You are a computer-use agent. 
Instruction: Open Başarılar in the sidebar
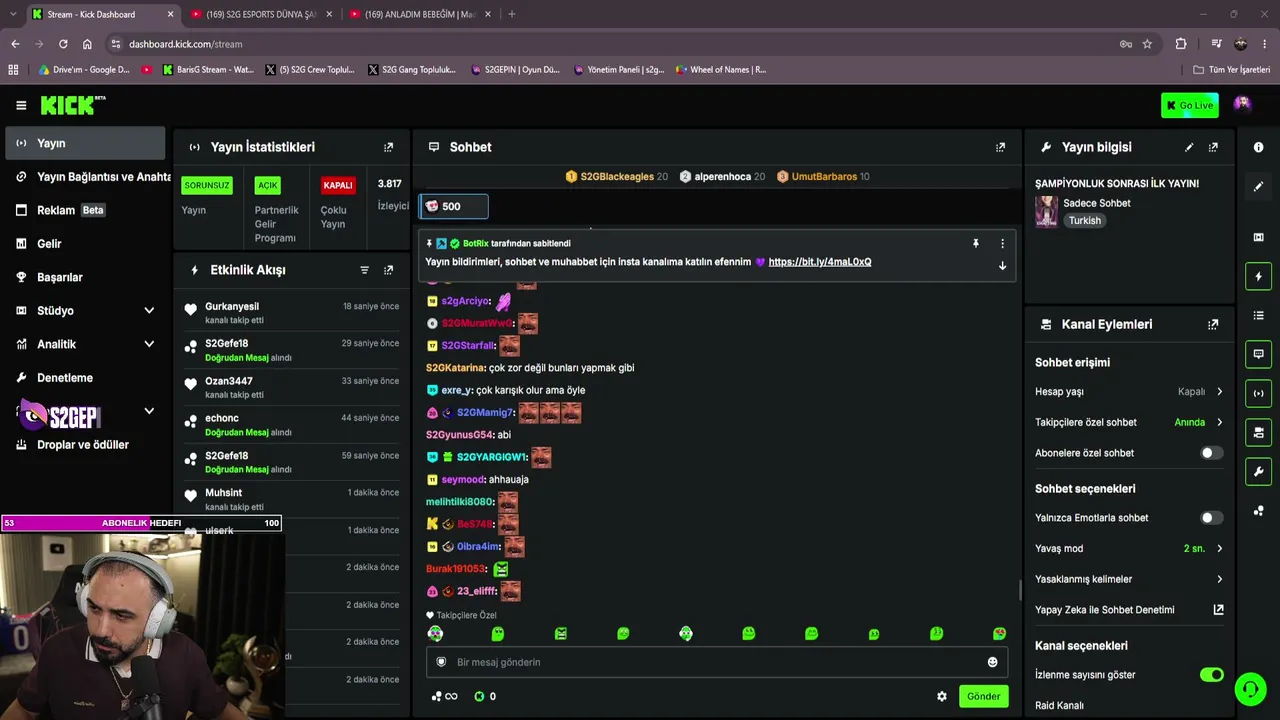tap(85, 277)
